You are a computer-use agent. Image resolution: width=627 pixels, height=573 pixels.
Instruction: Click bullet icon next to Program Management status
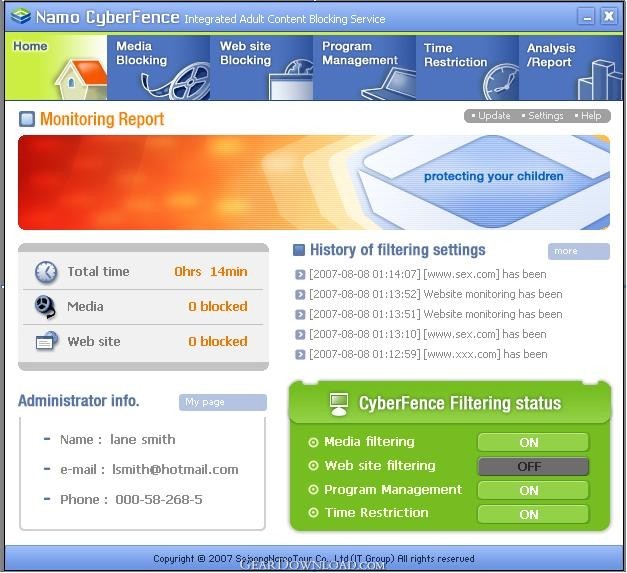tap(314, 489)
